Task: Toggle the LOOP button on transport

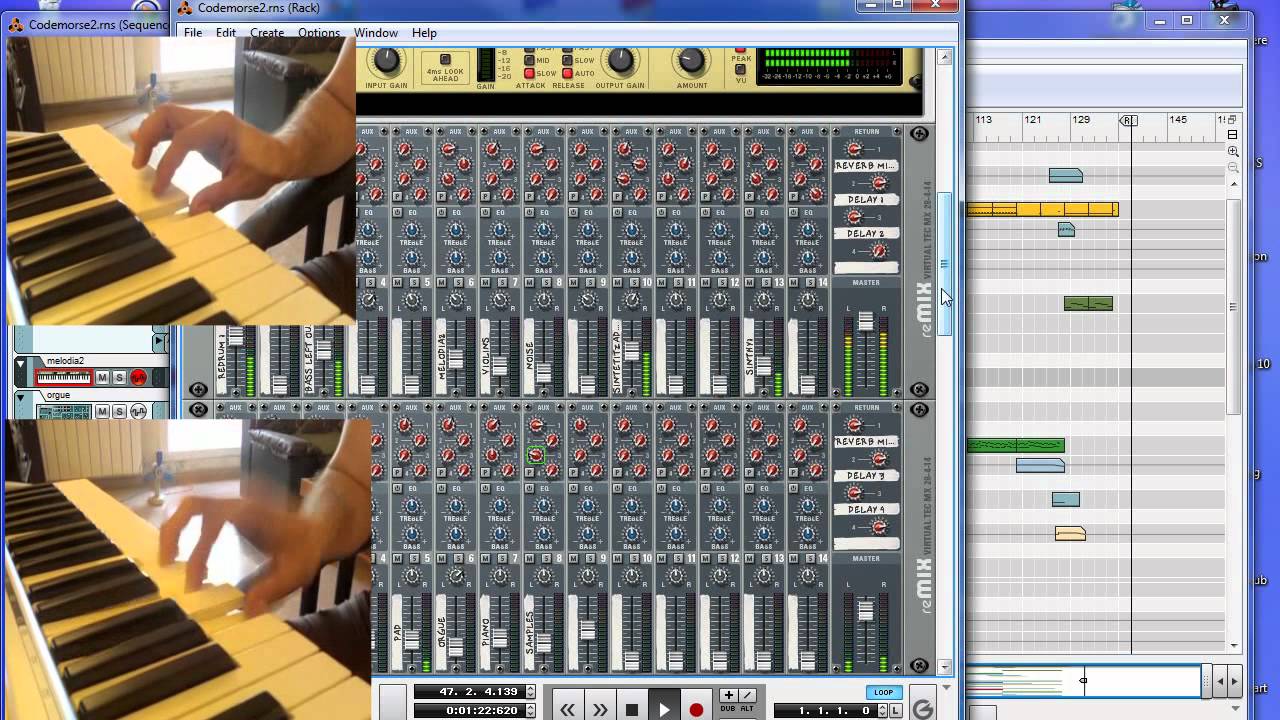Action: 882,692
